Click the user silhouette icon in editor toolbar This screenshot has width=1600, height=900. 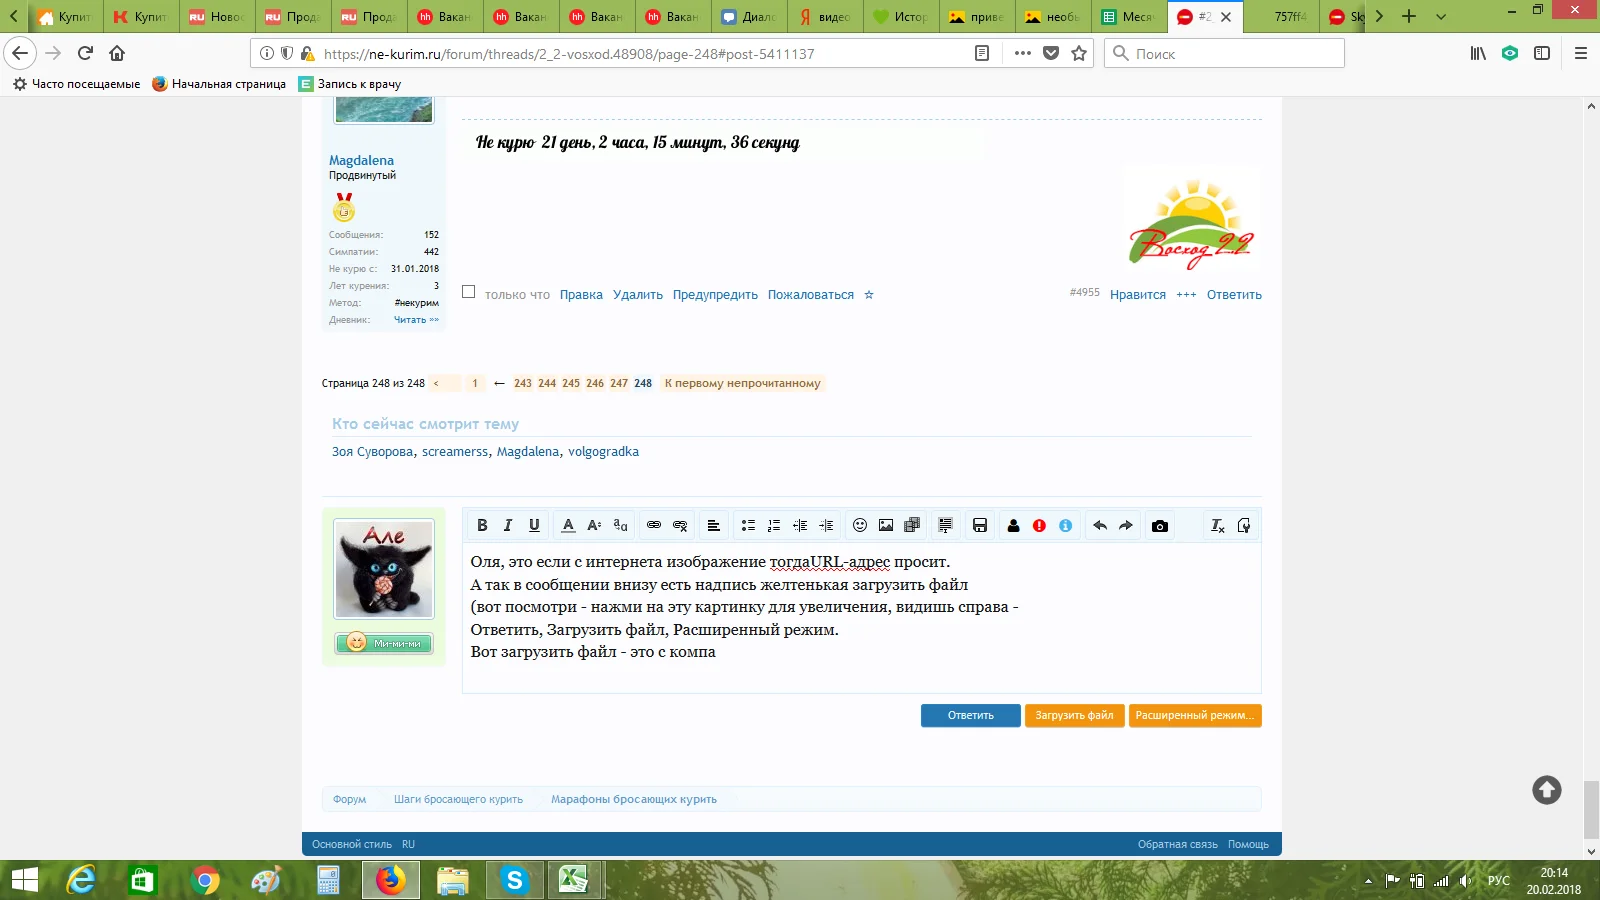(x=1014, y=525)
